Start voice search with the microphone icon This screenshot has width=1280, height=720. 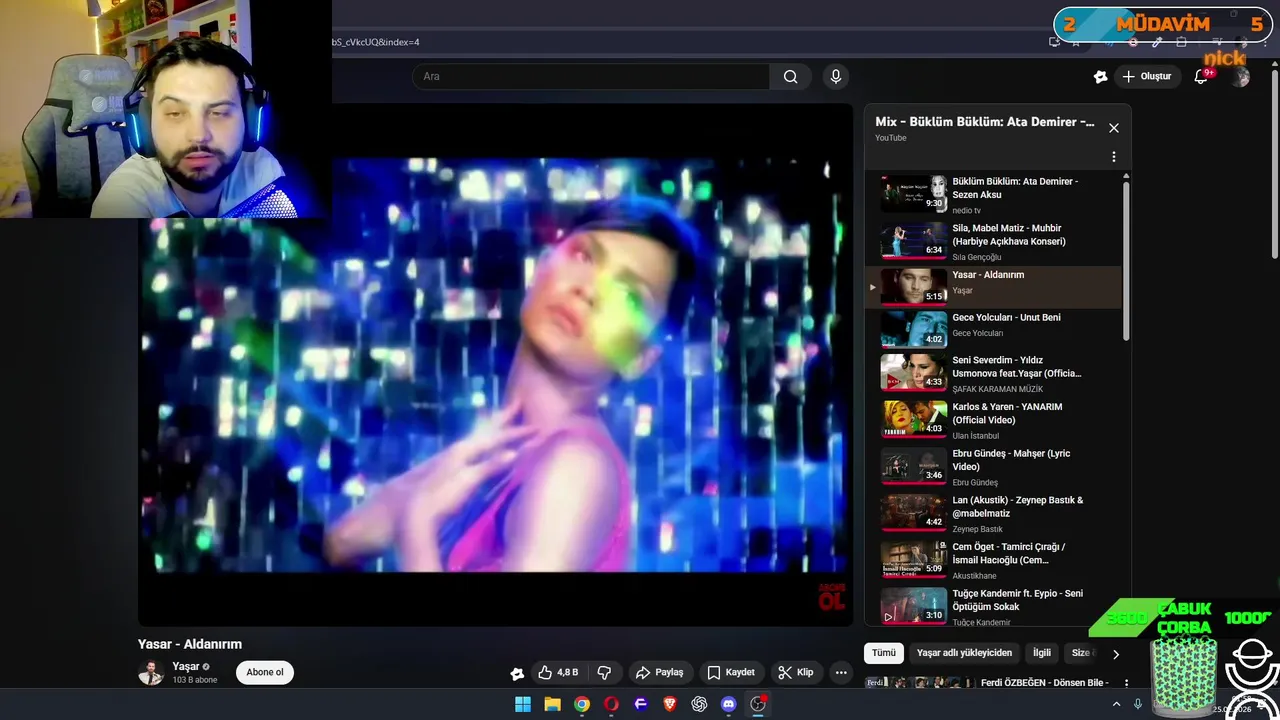(836, 77)
